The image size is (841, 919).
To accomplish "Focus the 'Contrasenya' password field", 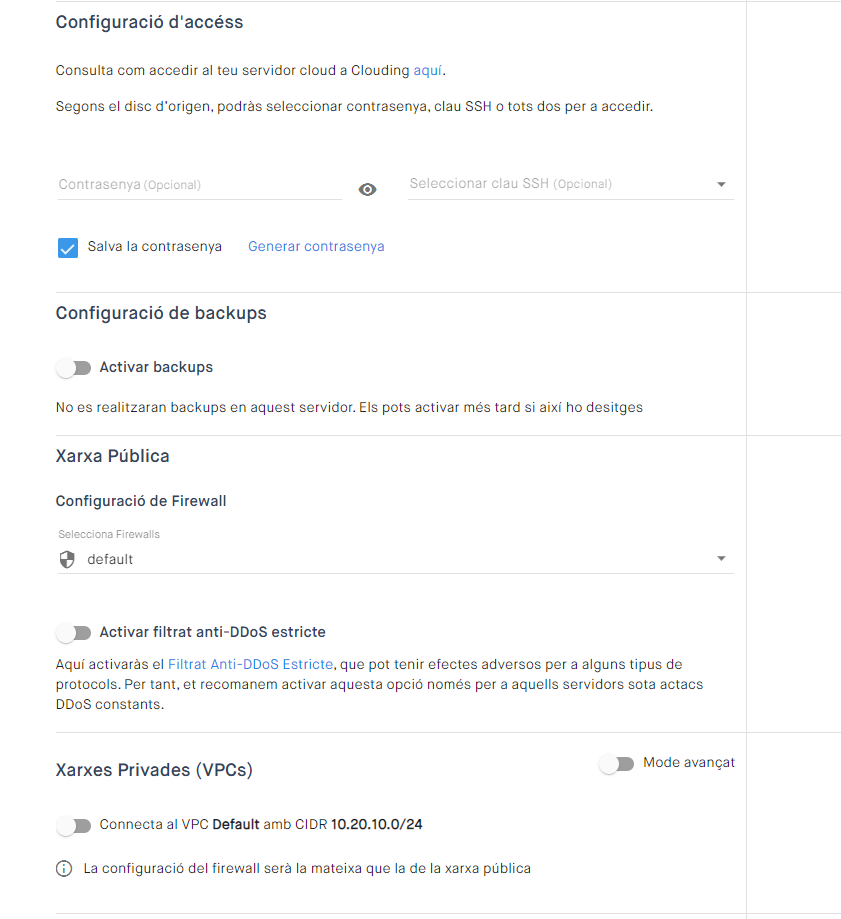I will tap(198, 185).
